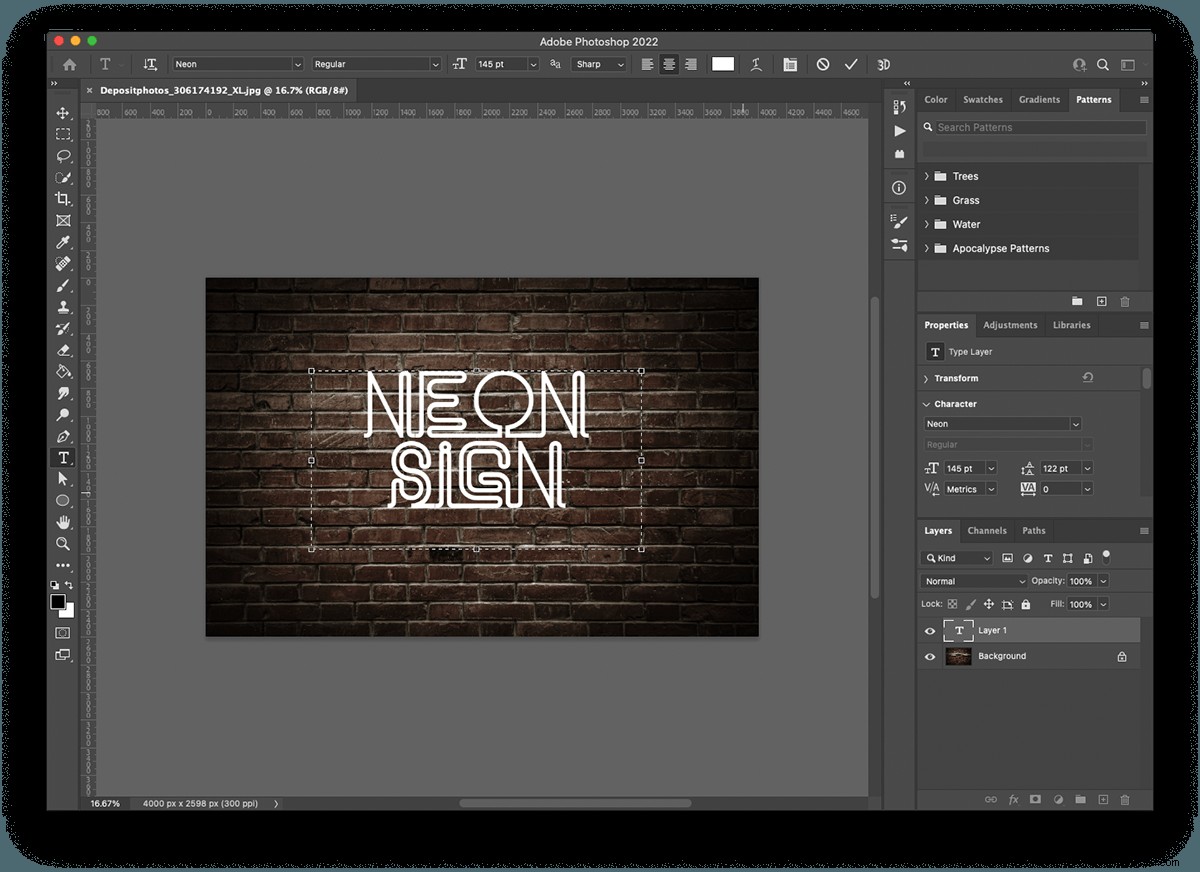The image size is (1200, 872).
Task: Commit text edits with the check mark button
Action: [851, 64]
